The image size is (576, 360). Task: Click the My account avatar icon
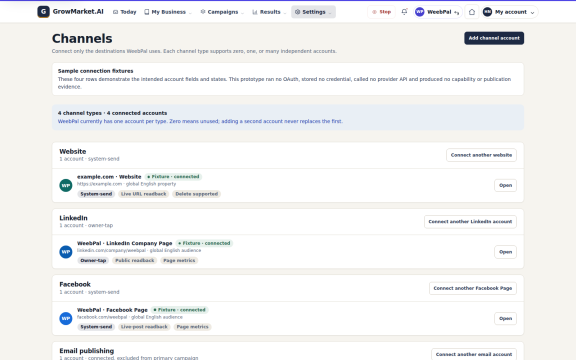487,12
